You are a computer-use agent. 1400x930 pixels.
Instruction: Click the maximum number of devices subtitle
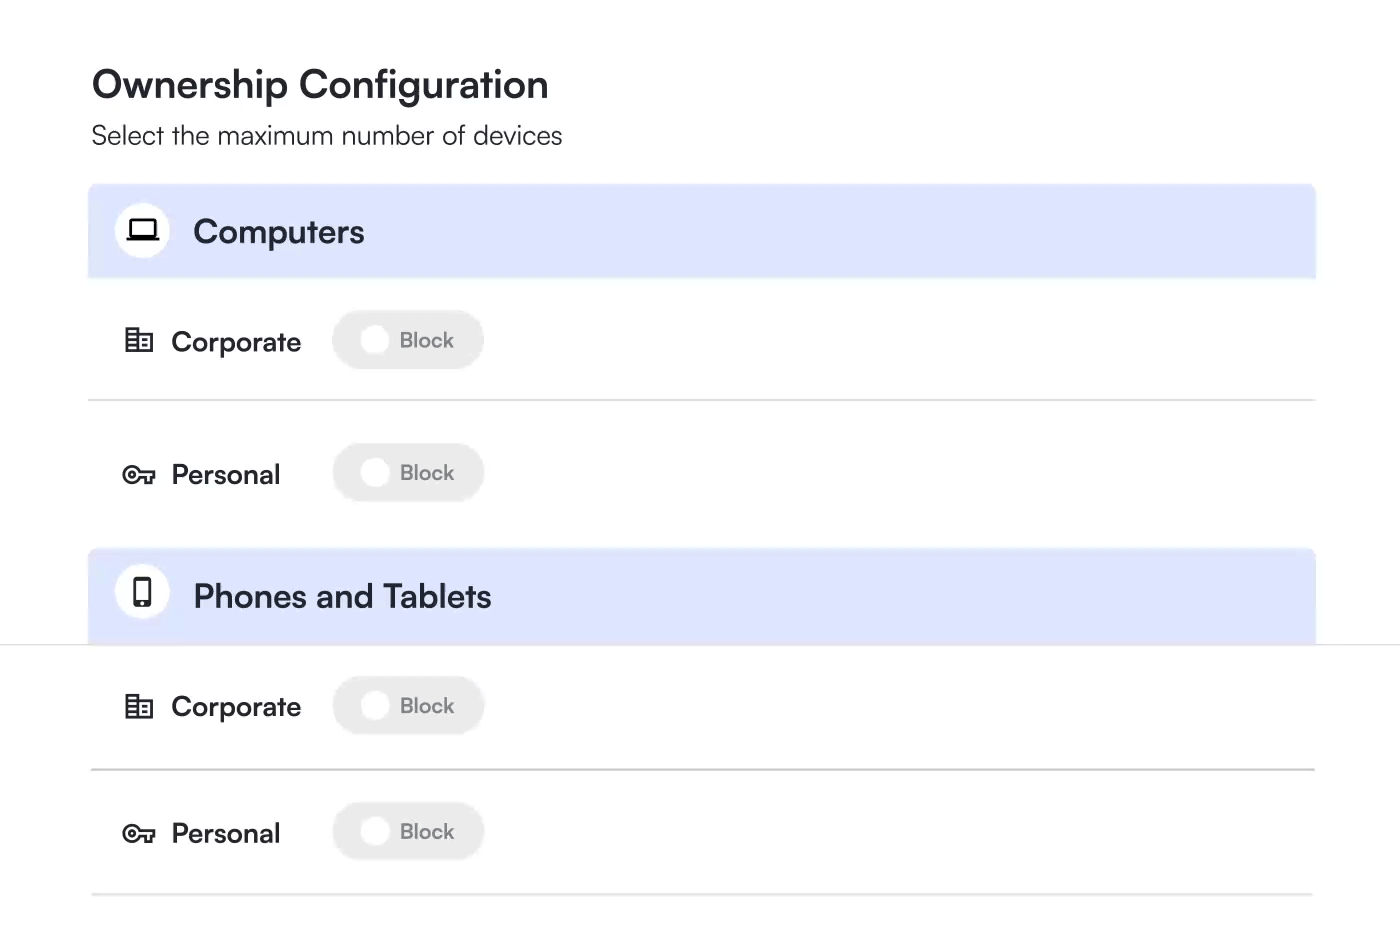point(327,136)
